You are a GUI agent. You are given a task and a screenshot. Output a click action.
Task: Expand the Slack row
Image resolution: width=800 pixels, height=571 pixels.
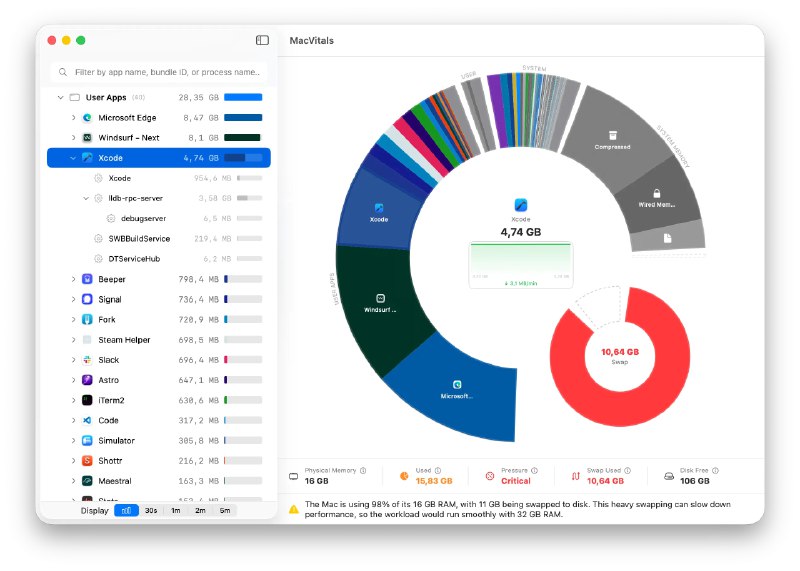(x=73, y=360)
